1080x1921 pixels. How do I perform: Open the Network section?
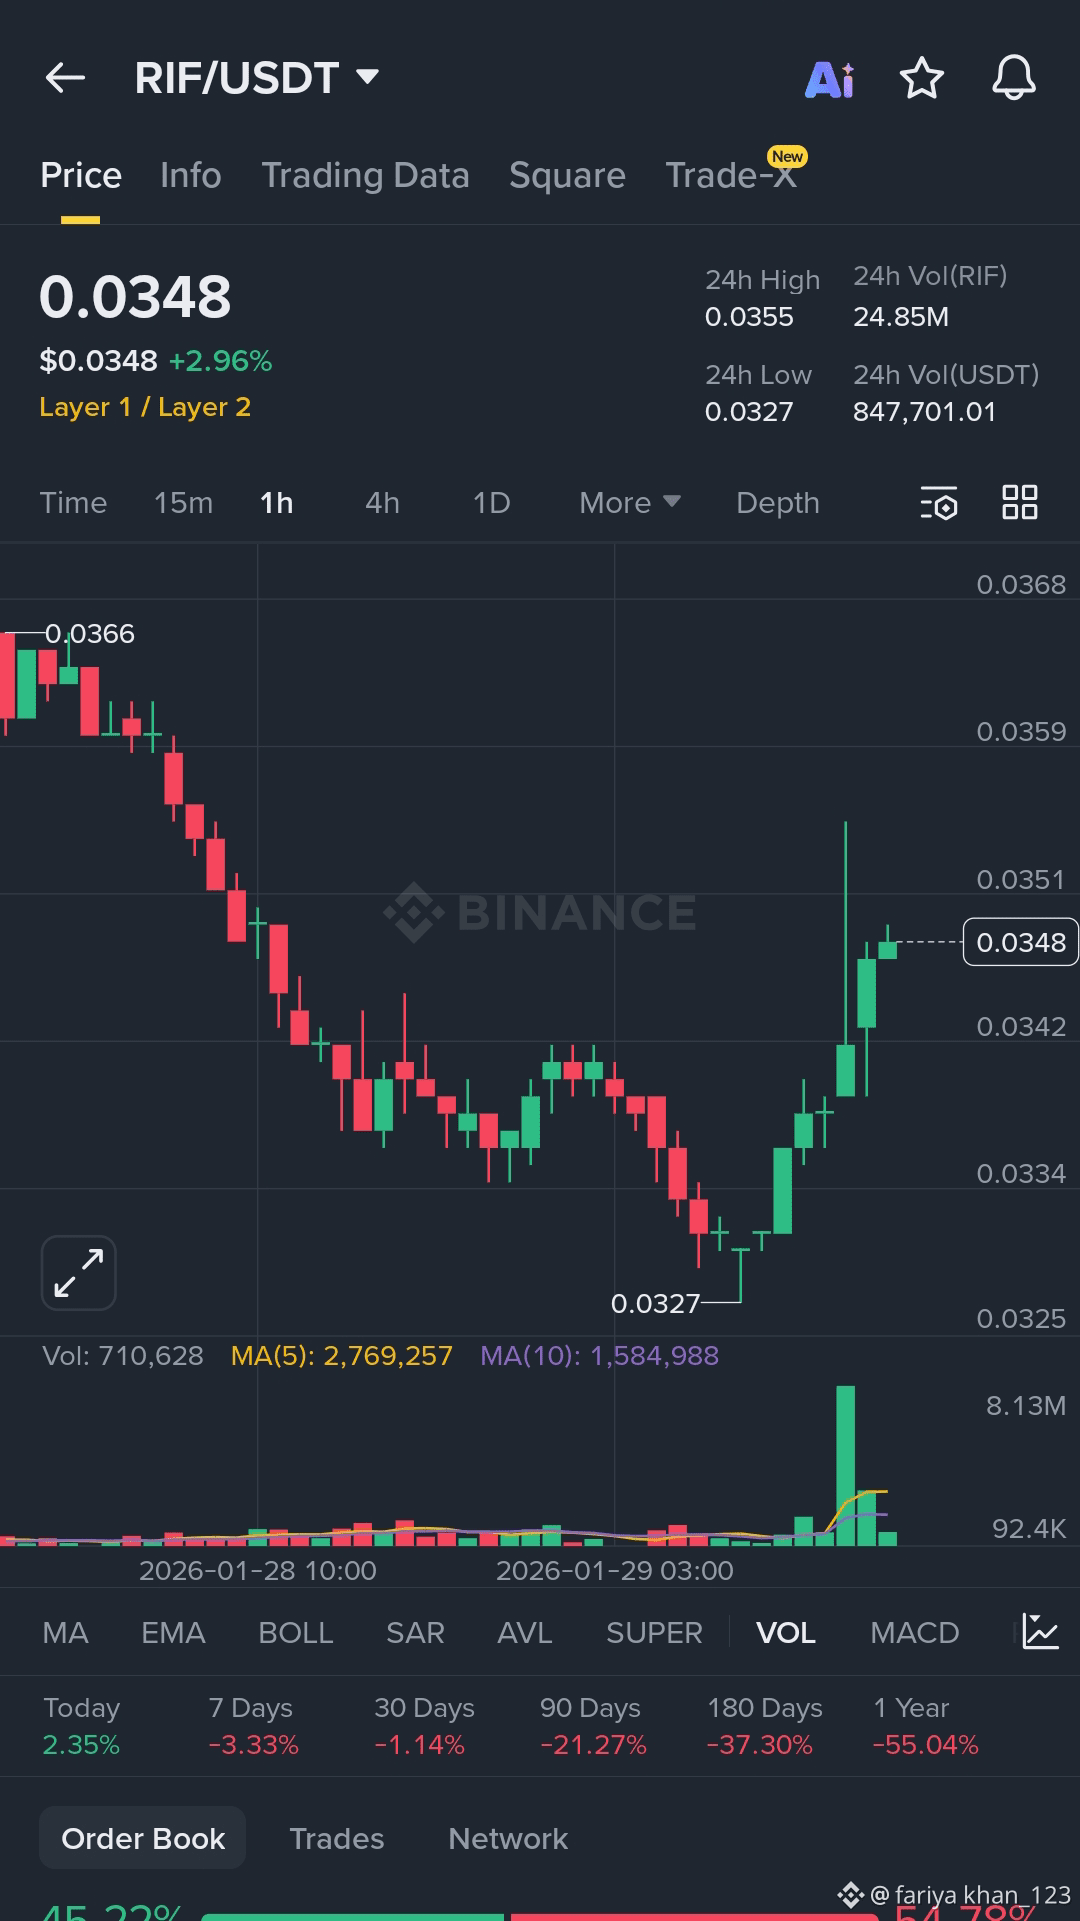[x=508, y=1838]
